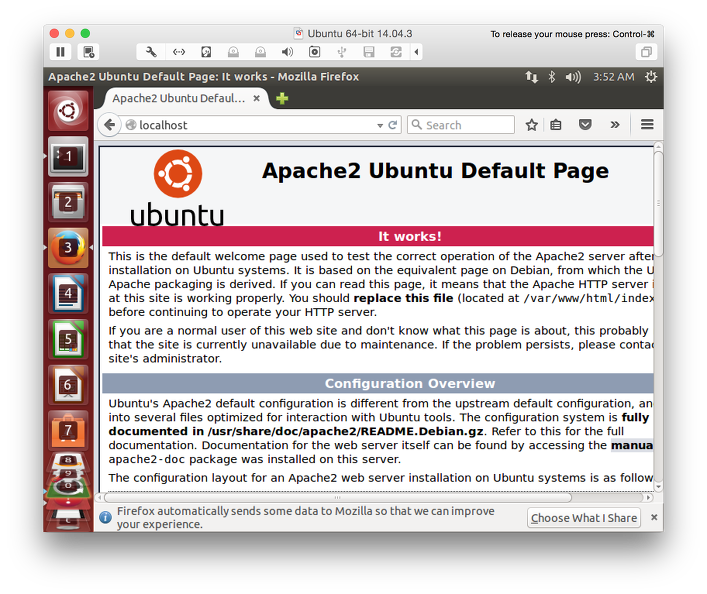Click the "Configuration Overview" heading
707x594 pixels.
410,383
